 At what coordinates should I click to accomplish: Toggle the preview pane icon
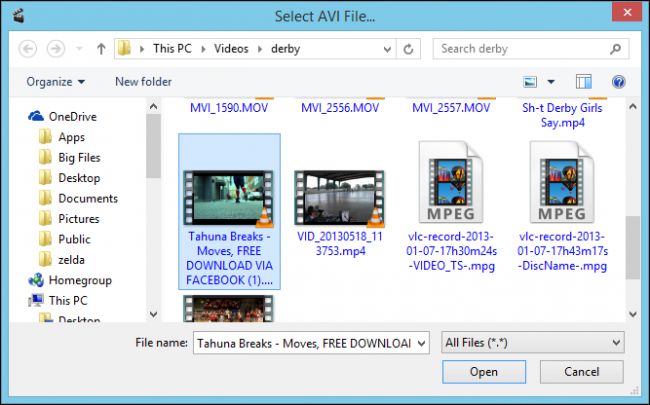(x=584, y=82)
